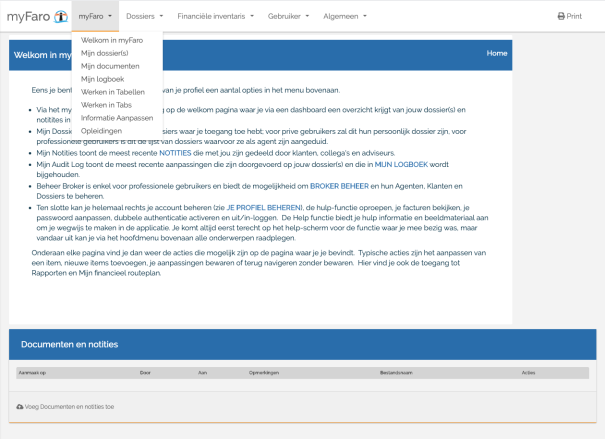The width and height of the screenshot is (605, 439).
Task: Choose Mijn documenten in the dropdown
Action: (110, 66)
